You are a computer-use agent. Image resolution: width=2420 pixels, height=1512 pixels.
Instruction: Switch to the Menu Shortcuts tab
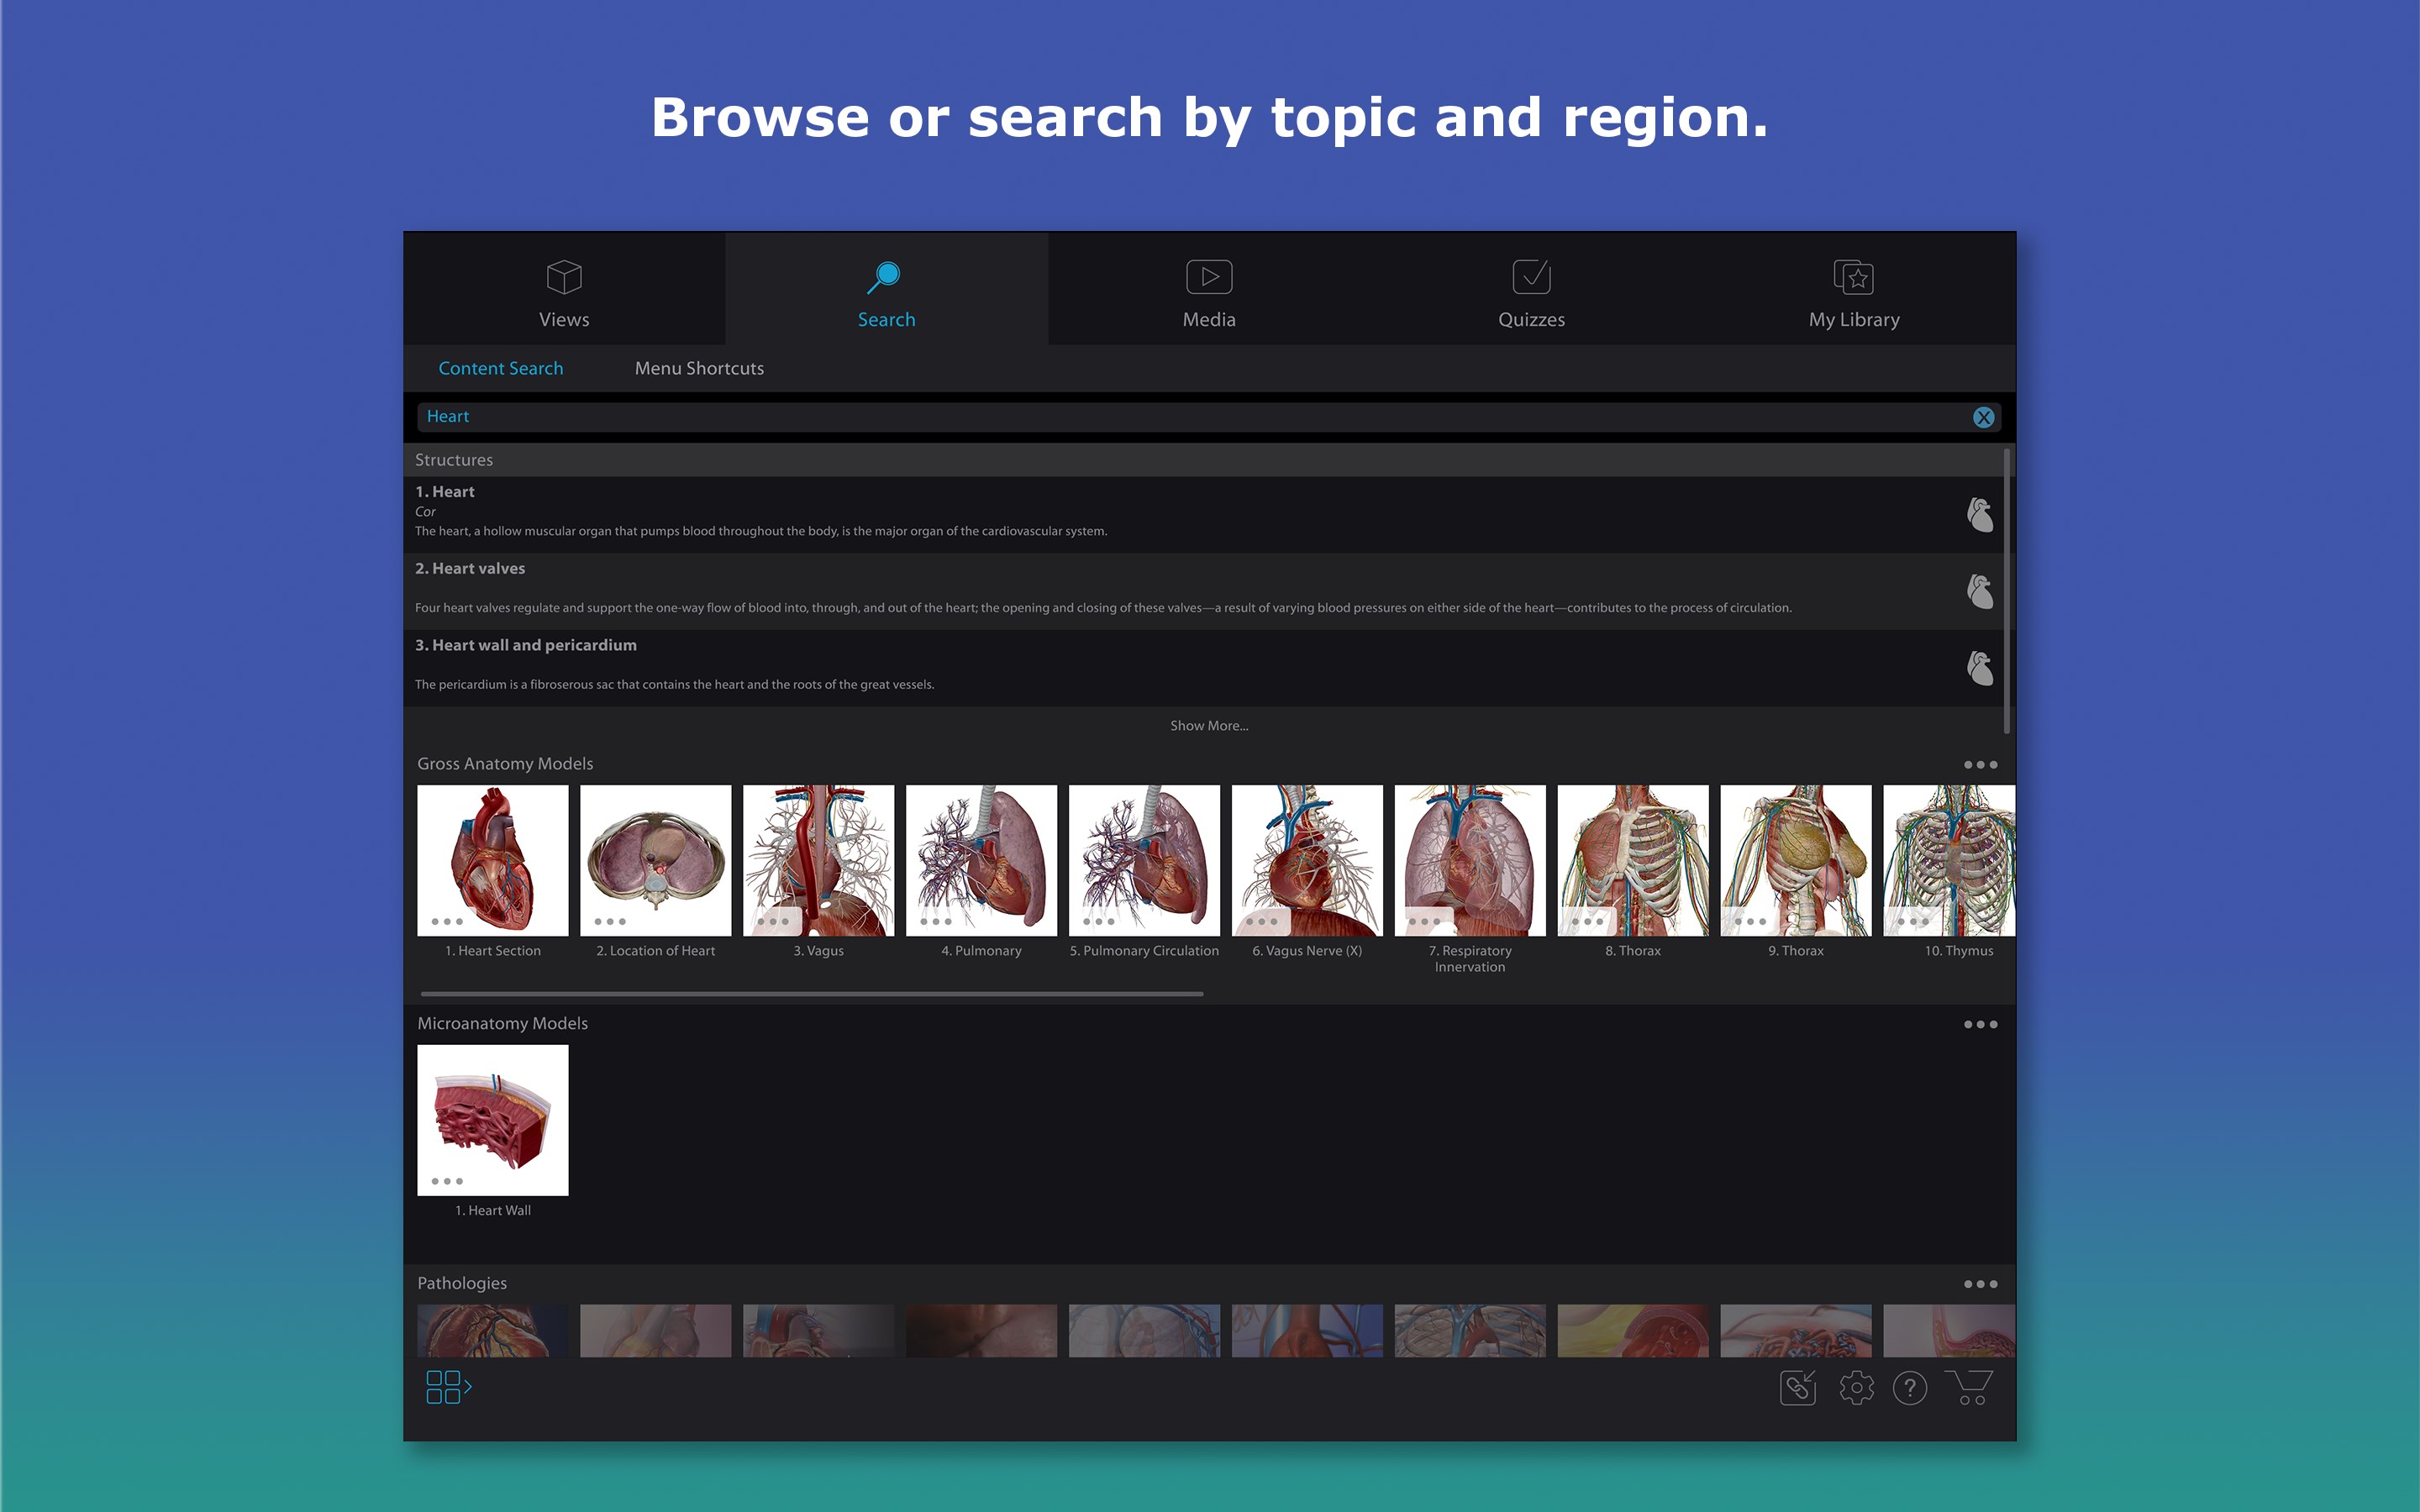pos(698,368)
